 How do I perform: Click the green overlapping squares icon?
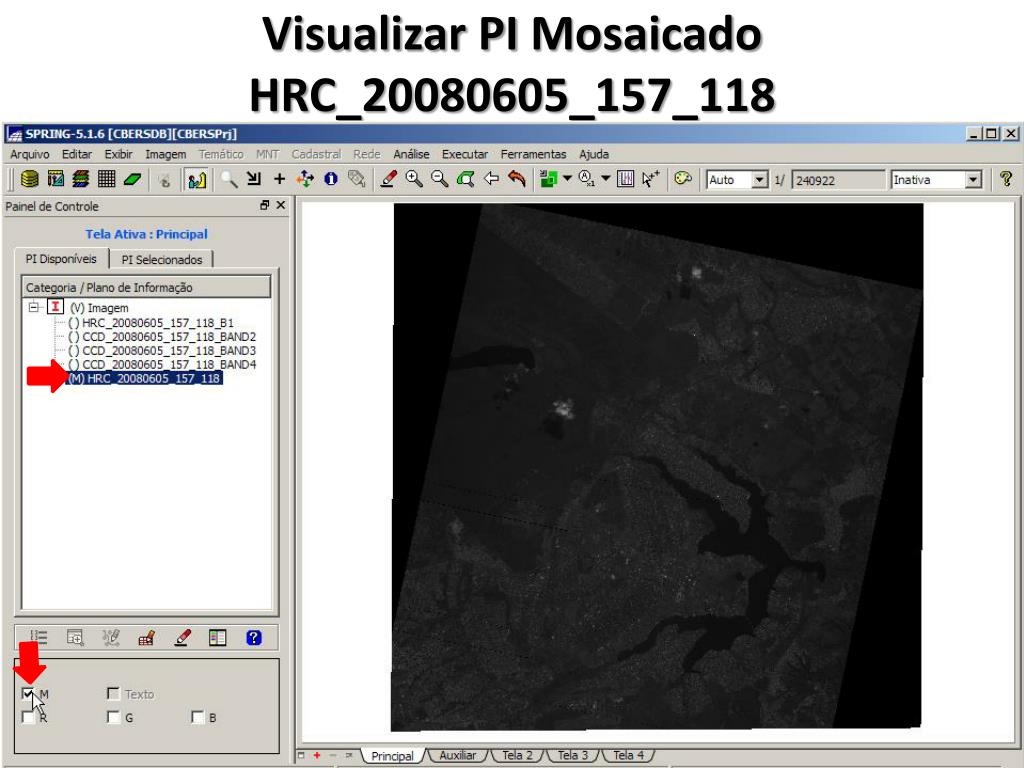(x=549, y=179)
